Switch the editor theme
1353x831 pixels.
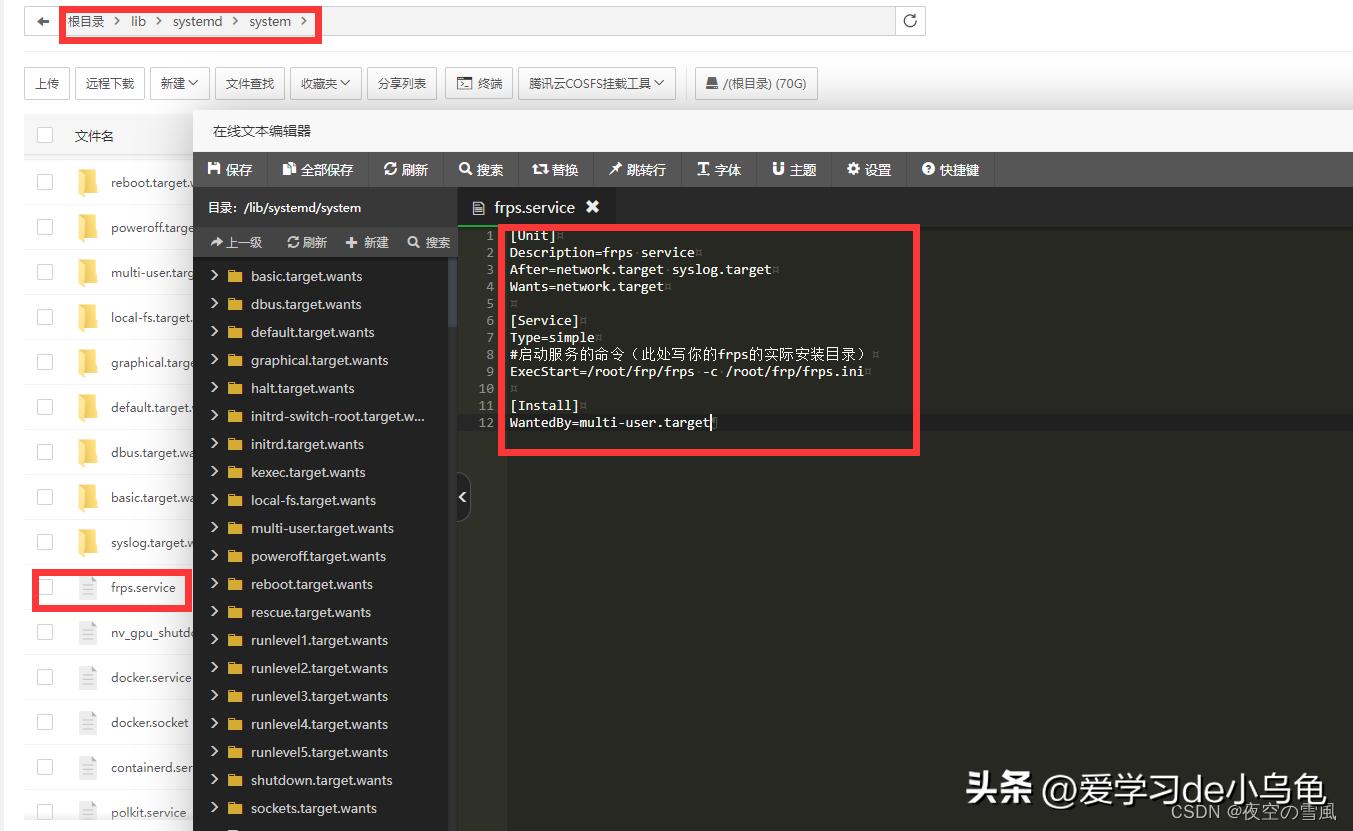(x=793, y=169)
